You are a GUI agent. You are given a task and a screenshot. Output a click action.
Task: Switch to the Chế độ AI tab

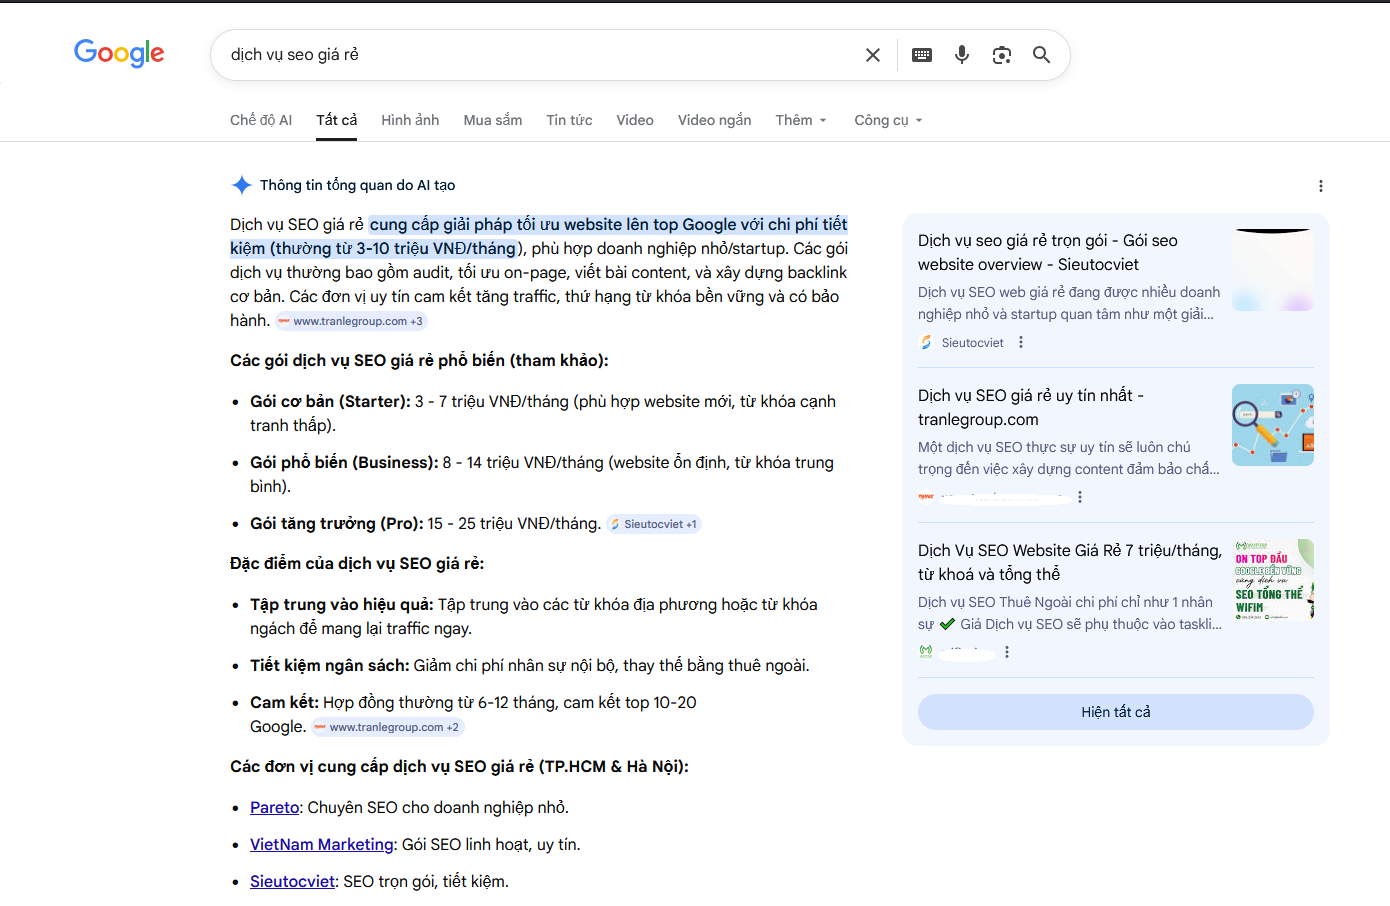point(261,120)
